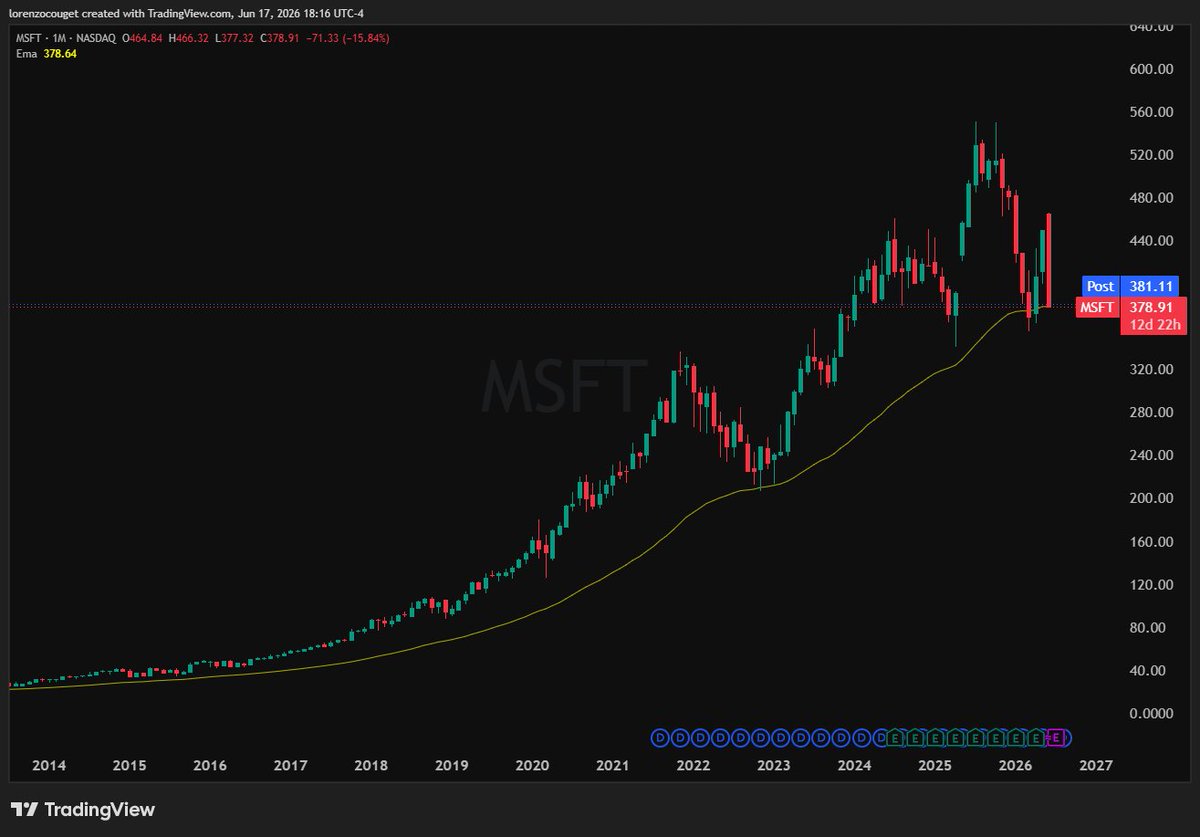Screen dimensions: 1200x837
Task: Click the latest tall red monthly candle
Action: pos(1049,259)
